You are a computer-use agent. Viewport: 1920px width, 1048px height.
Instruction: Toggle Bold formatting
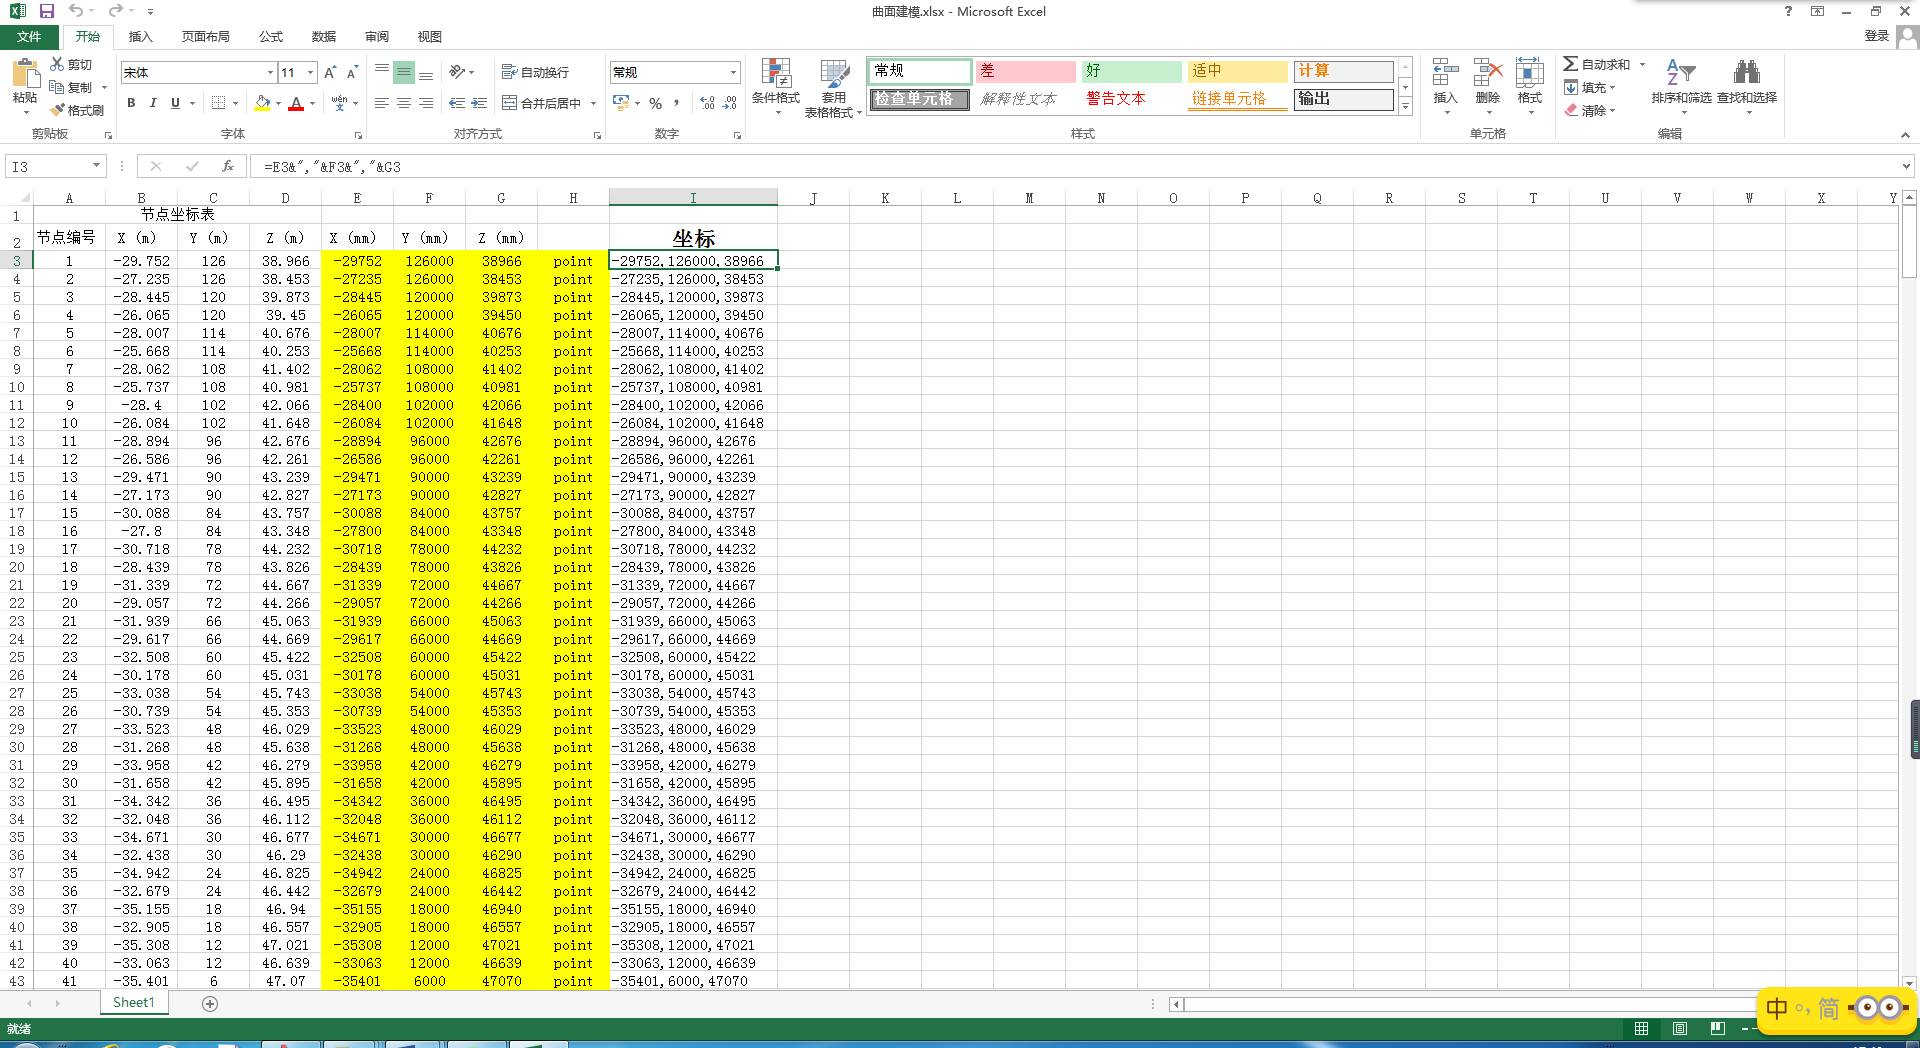click(x=131, y=103)
